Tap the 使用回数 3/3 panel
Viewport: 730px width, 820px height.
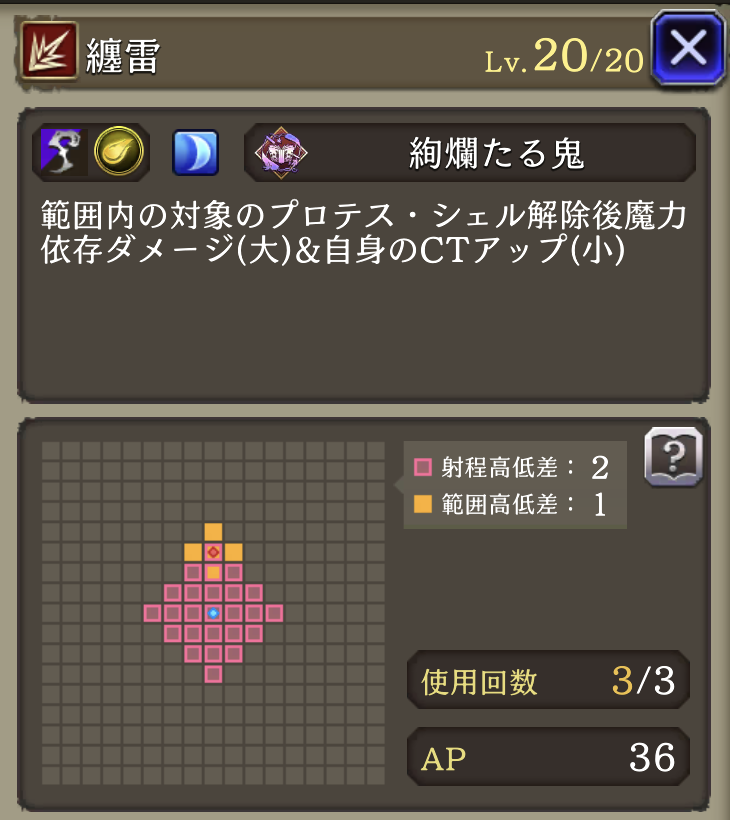548,680
